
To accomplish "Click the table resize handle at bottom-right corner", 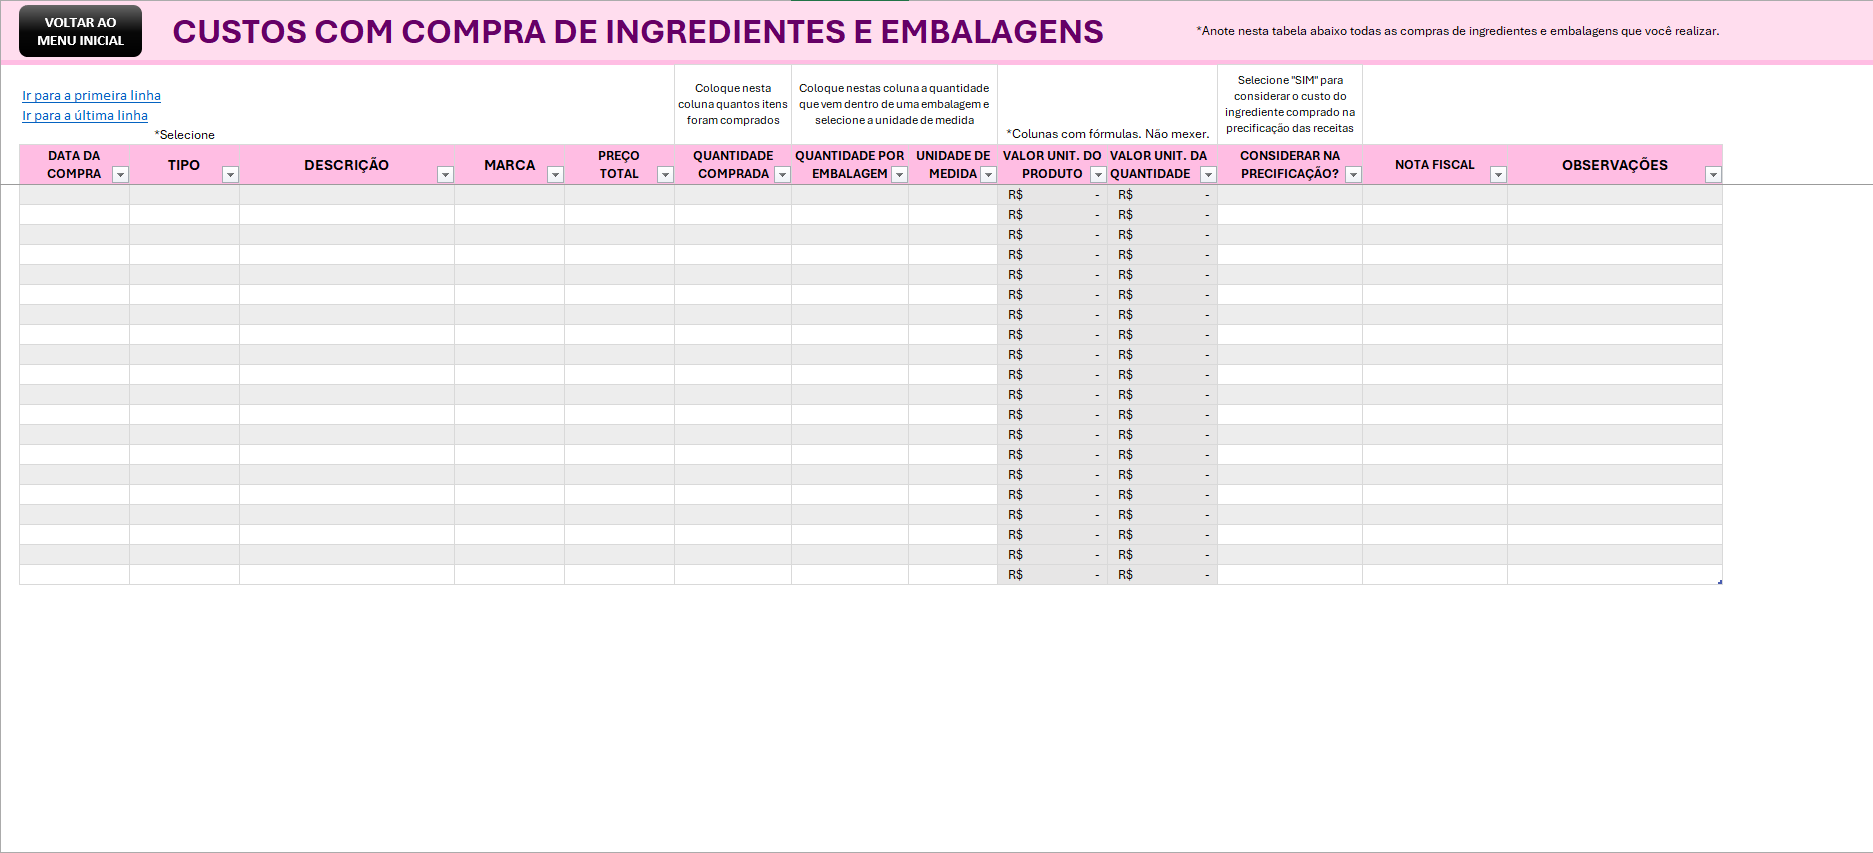I will coord(1720,582).
